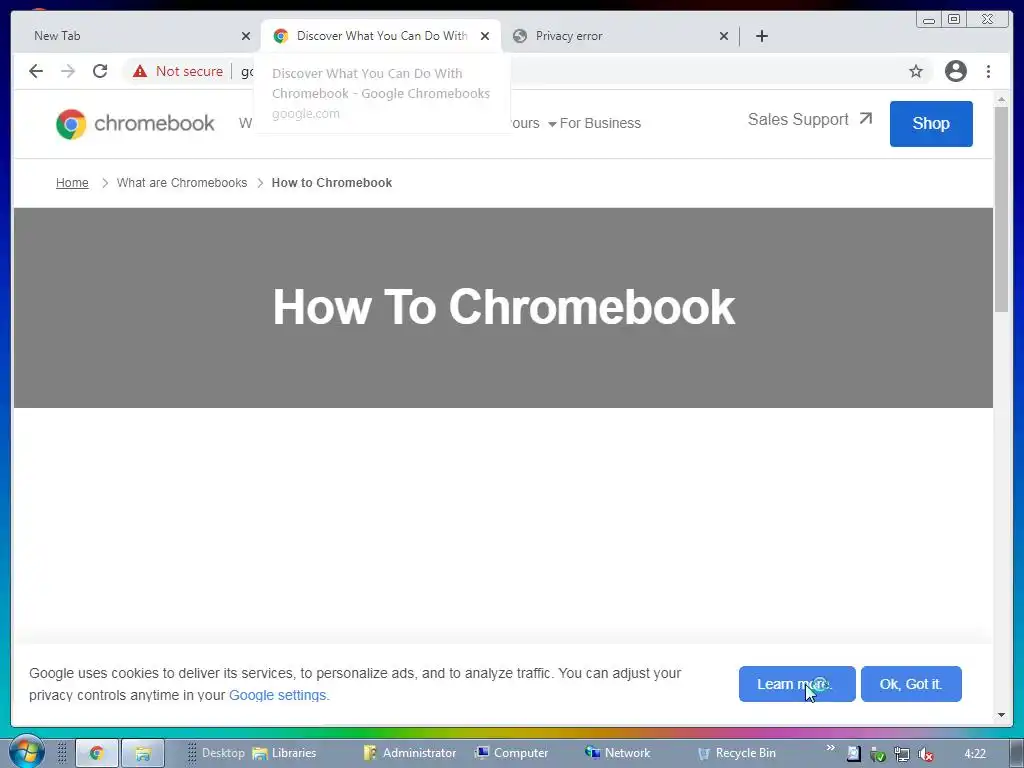Open Recycle Bin from the taskbar toolbar

(x=737, y=753)
